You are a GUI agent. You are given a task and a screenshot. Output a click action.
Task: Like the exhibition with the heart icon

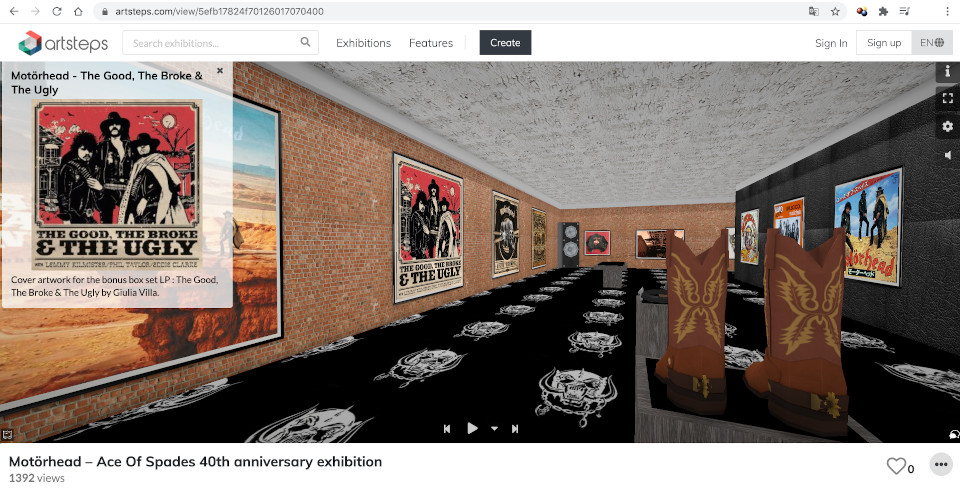(896, 466)
